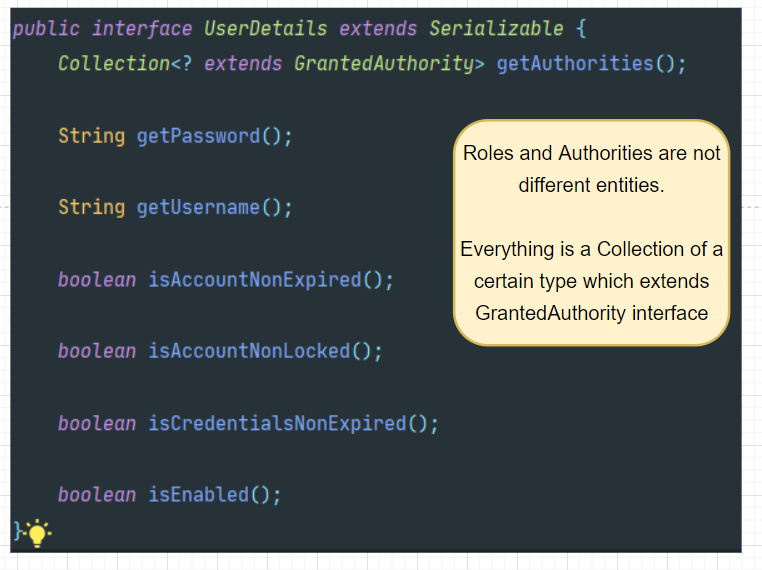Click the interface keyword in the declaration
Image resolution: width=762 pixels, height=570 pixels.
click(x=142, y=28)
